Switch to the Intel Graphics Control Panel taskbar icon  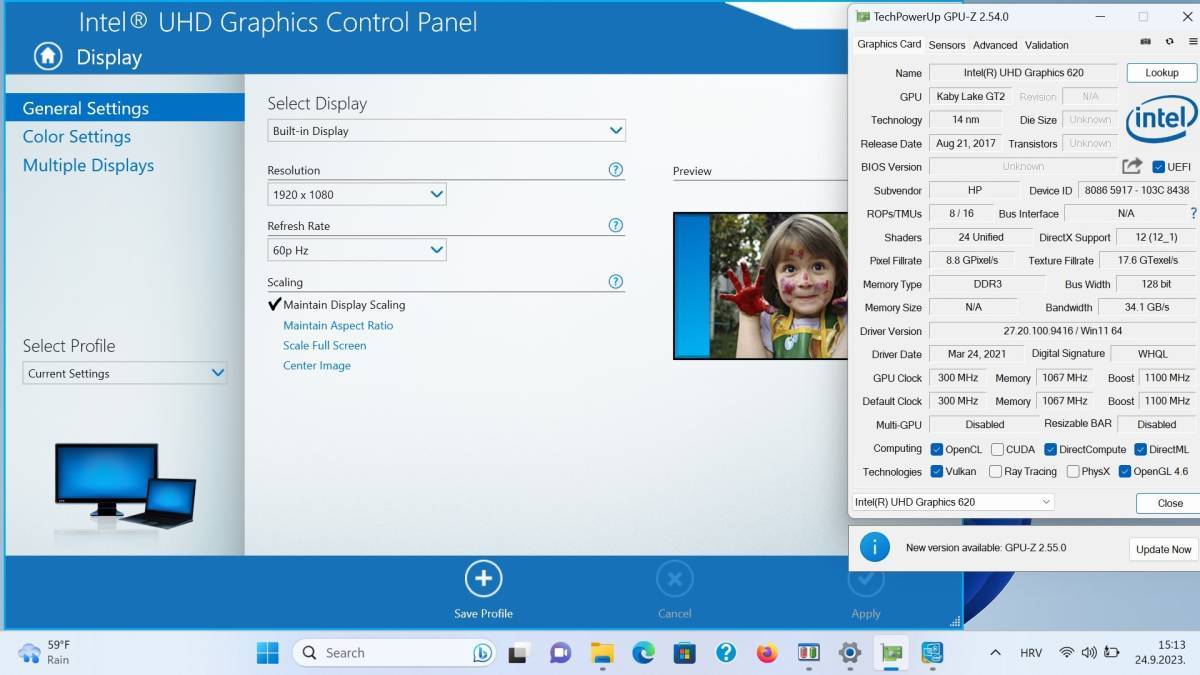point(932,653)
